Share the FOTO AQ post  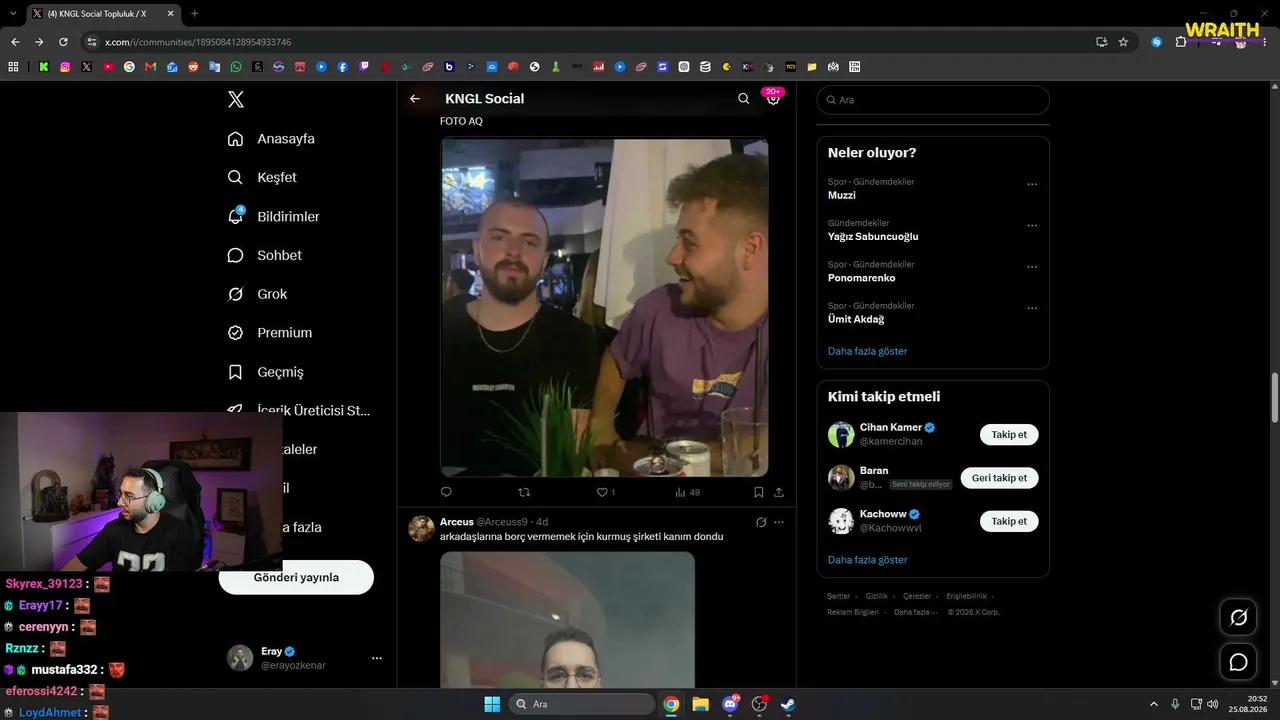(779, 492)
